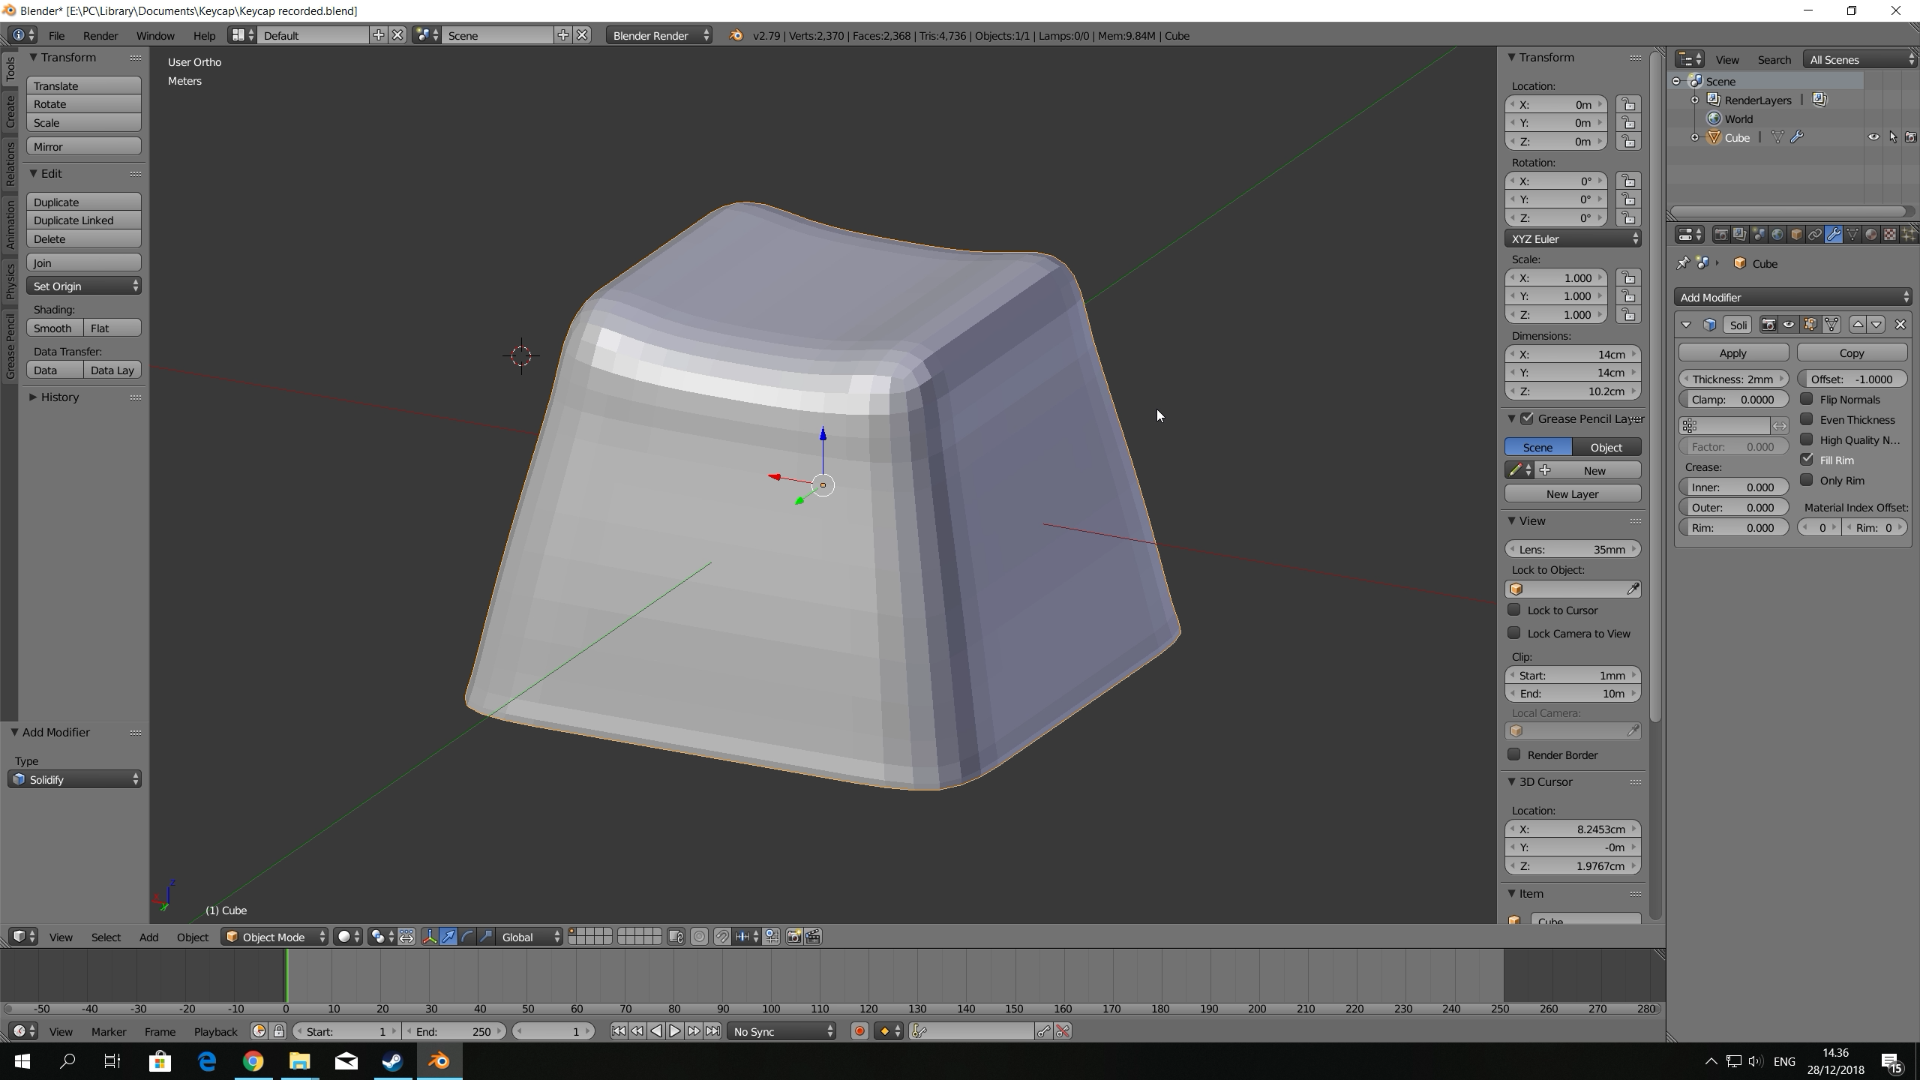Click the Mirror button

point(84,146)
